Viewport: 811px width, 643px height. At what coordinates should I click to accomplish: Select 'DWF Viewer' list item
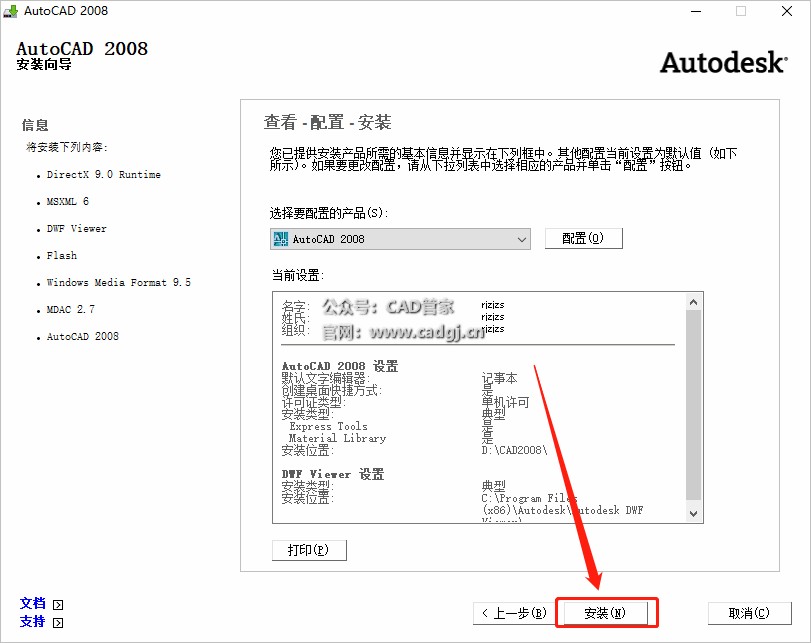coord(77,229)
